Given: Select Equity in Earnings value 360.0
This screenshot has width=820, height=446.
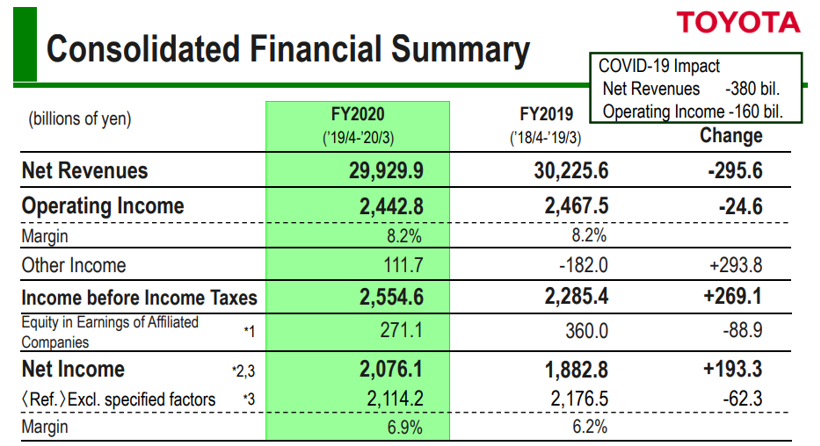Looking at the screenshot, I should tap(586, 331).
